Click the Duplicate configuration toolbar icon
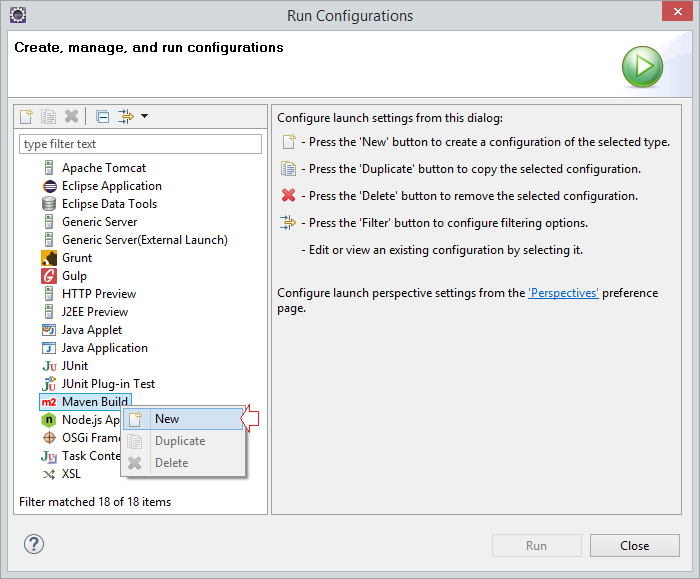 pyautogui.click(x=48, y=117)
